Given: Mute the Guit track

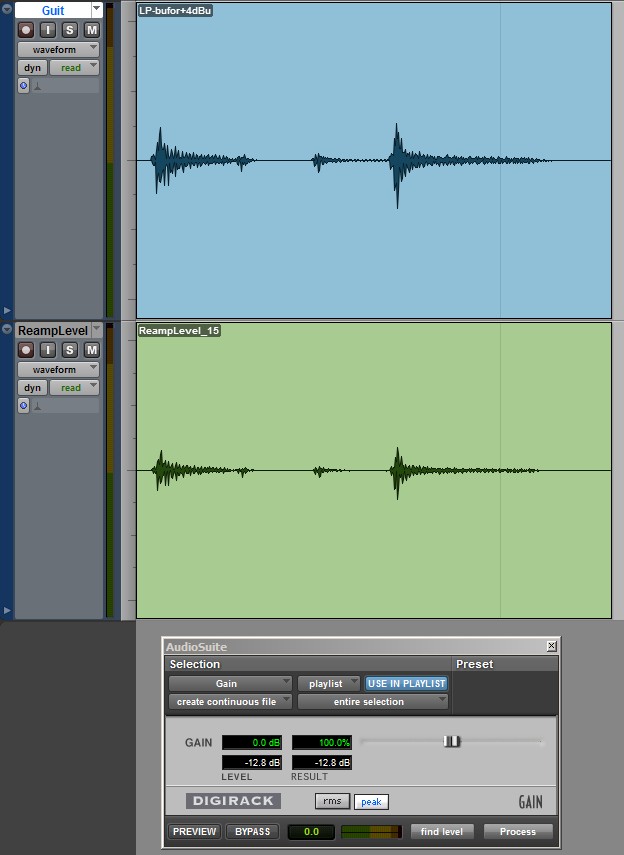Looking at the screenshot, I should click(x=92, y=30).
